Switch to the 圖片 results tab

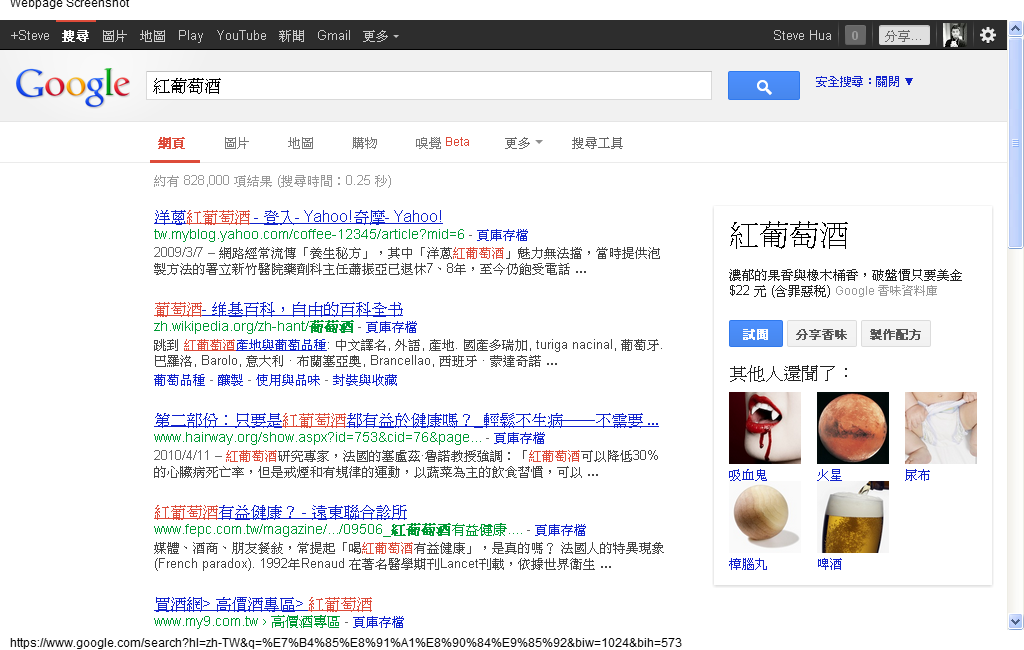[236, 143]
